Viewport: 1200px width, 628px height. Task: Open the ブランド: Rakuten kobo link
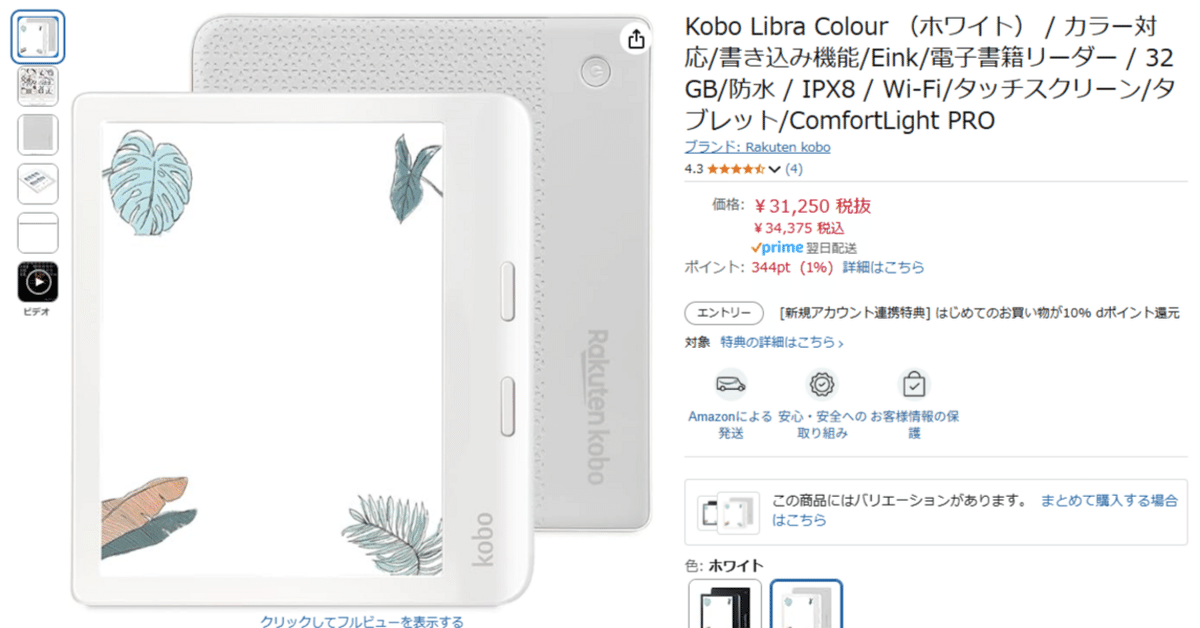click(x=757, y=147)
